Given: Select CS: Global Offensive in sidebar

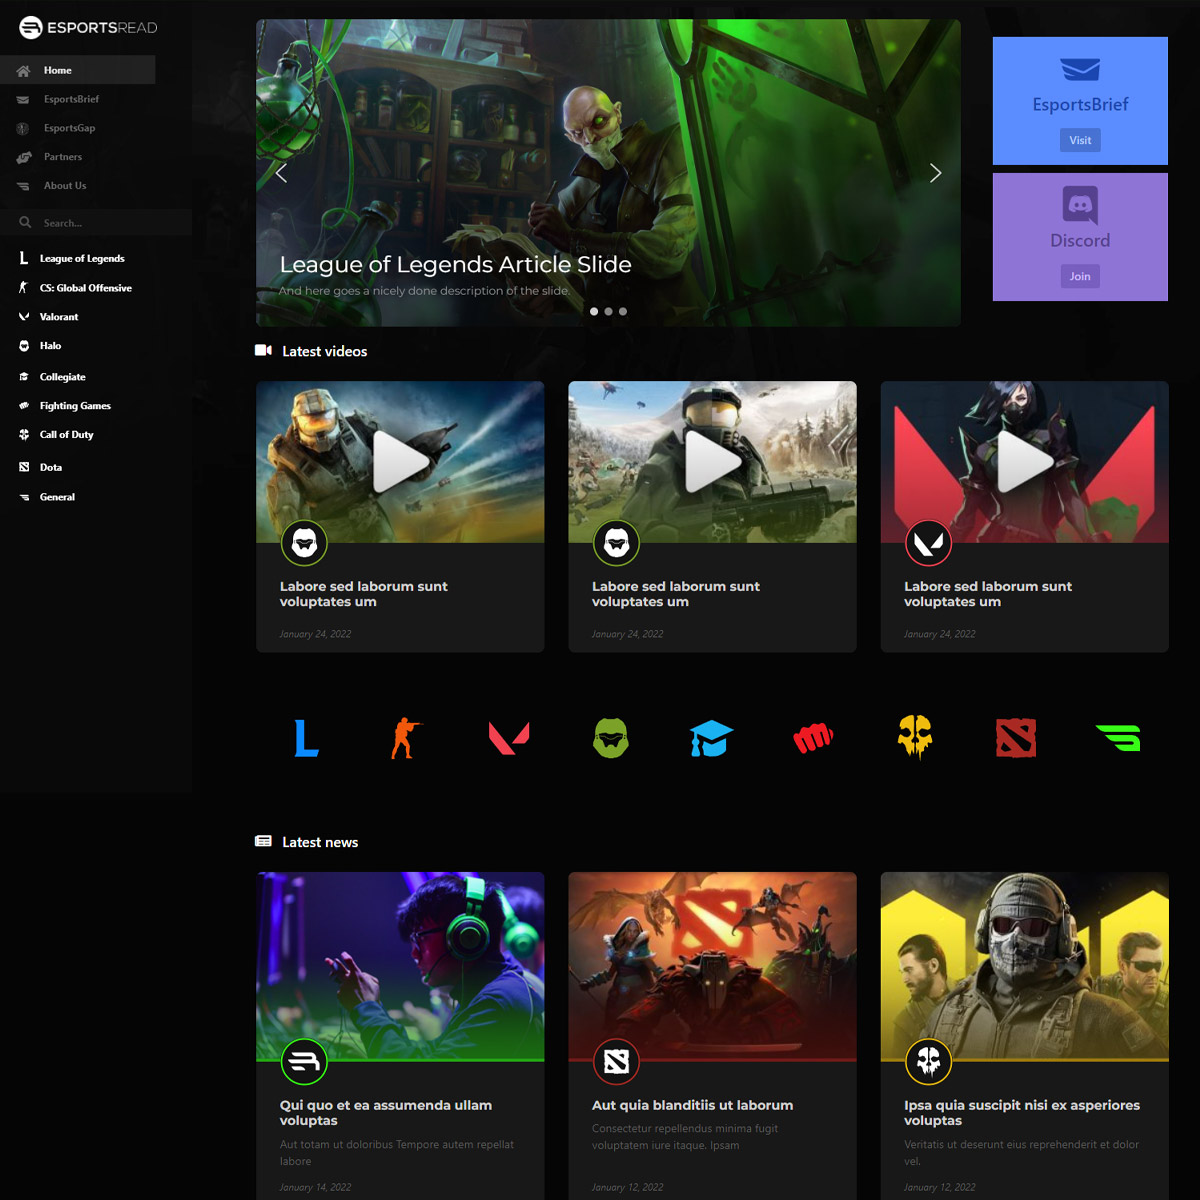Looking at the screenshot, I should click(x=85, y=288).
